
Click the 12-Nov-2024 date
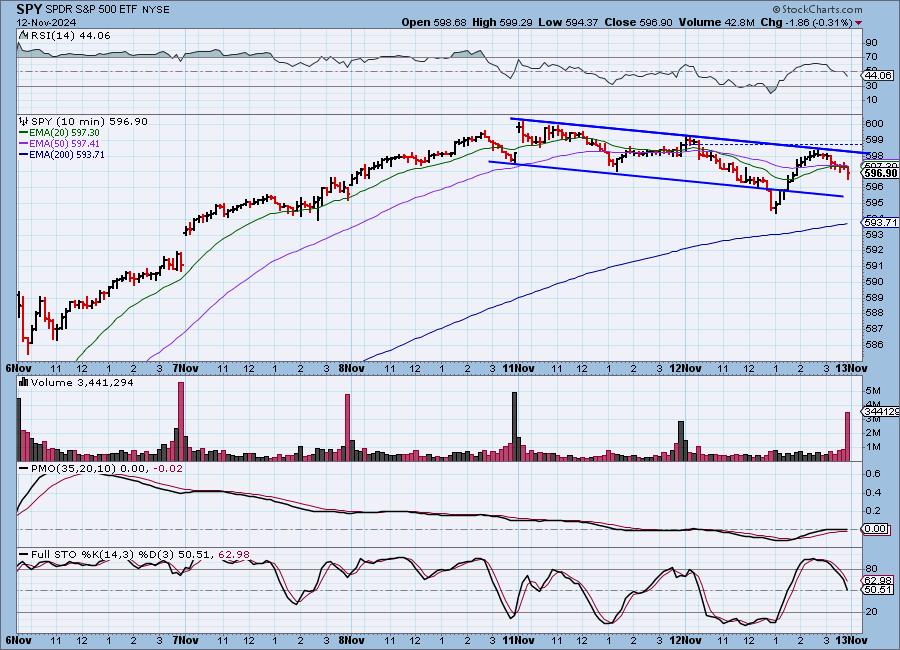click(44, 22)
